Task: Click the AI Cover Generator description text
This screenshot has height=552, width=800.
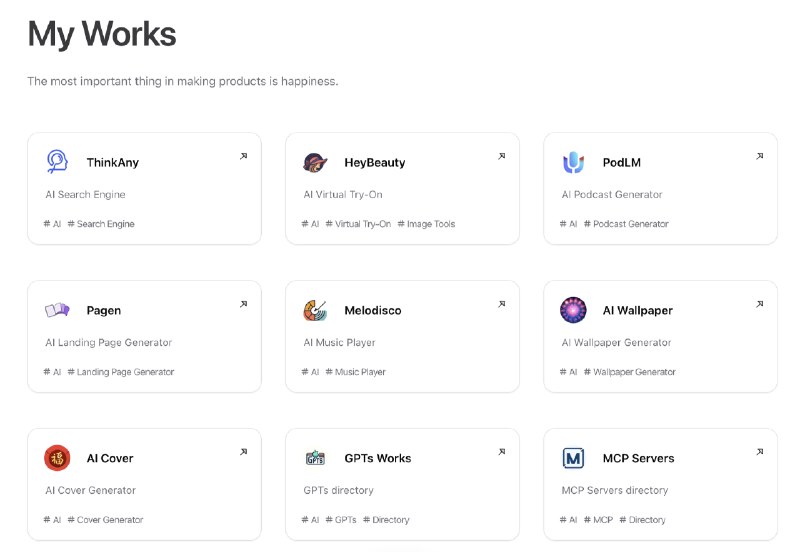Action: pos(90,490)
